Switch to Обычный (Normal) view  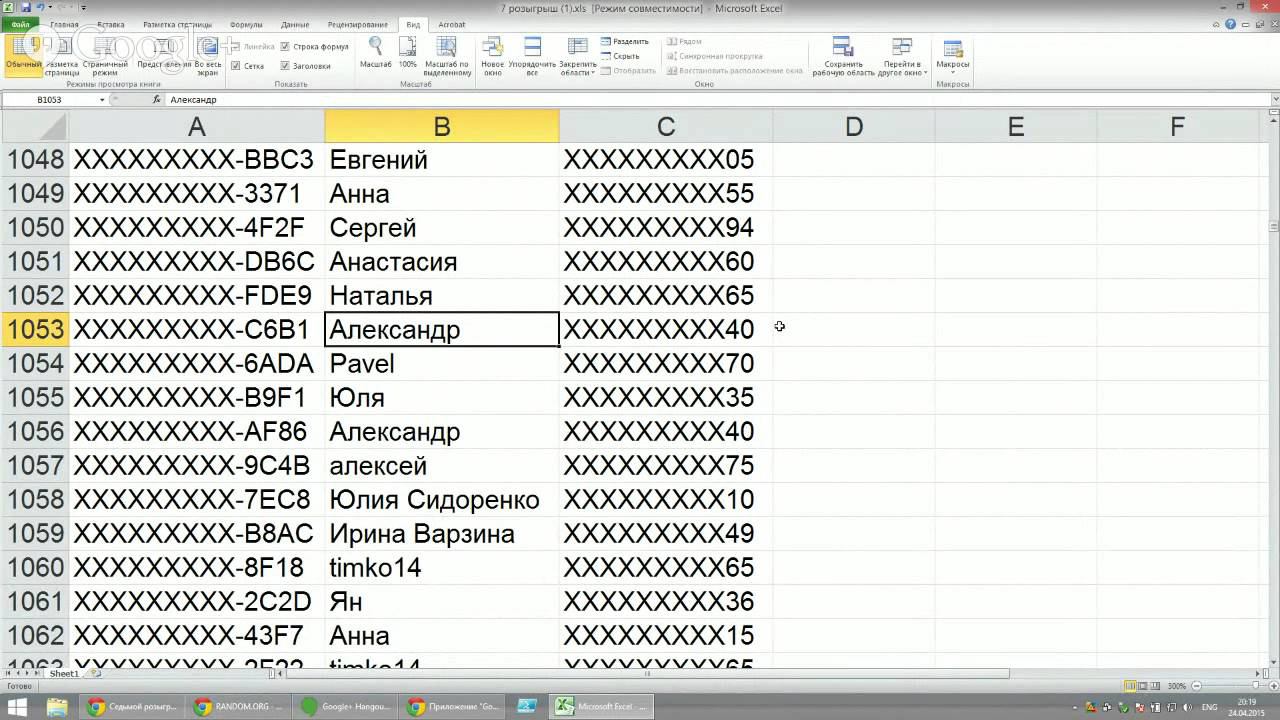pyautogui.click(x=22, y=56)
